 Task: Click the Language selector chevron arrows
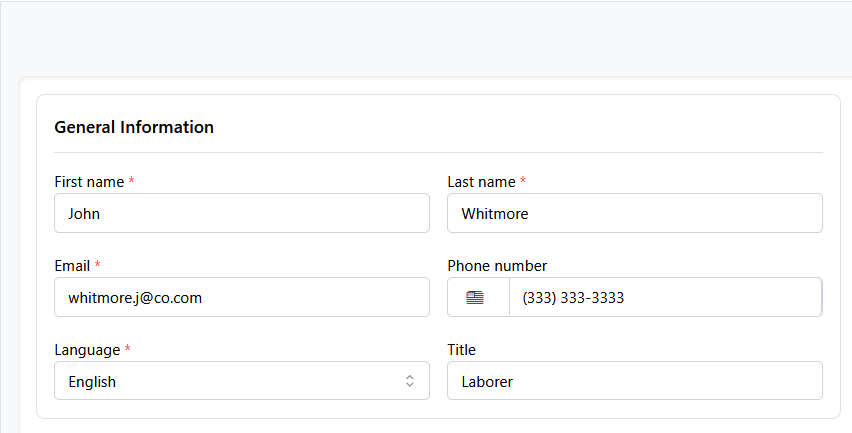coord(410,381)
